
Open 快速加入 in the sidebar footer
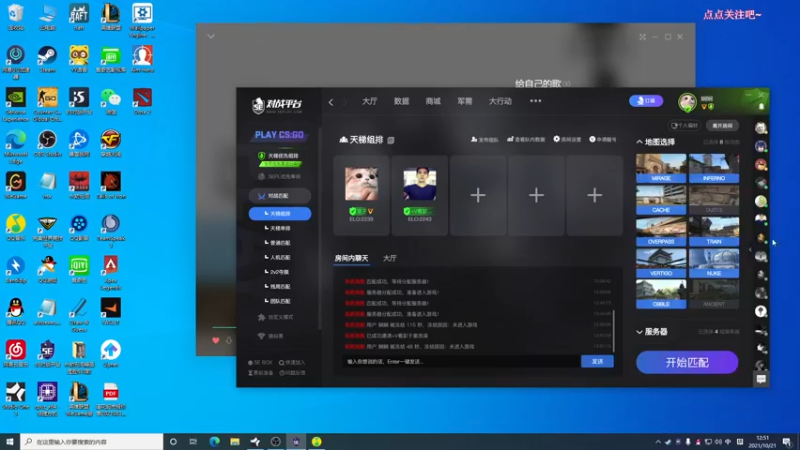pyautogui.click(x=292, y=362)
